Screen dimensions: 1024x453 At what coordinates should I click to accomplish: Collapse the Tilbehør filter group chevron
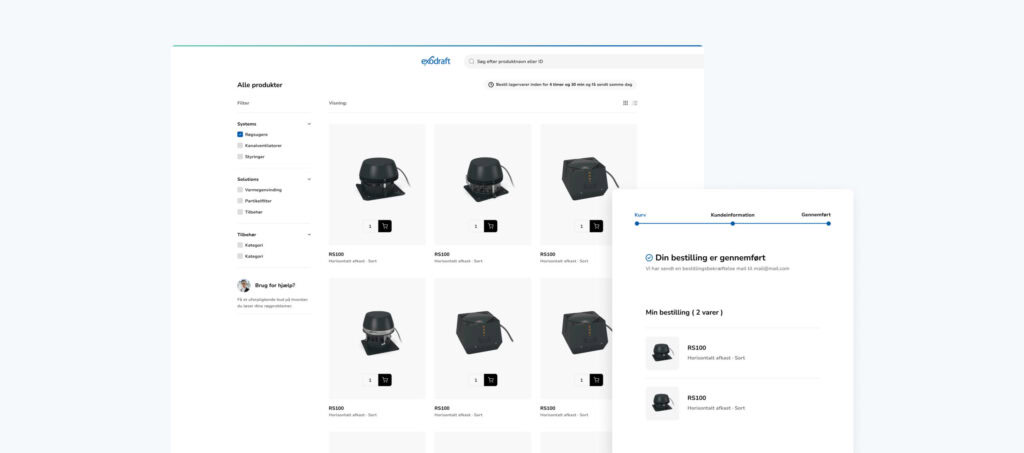309,234
